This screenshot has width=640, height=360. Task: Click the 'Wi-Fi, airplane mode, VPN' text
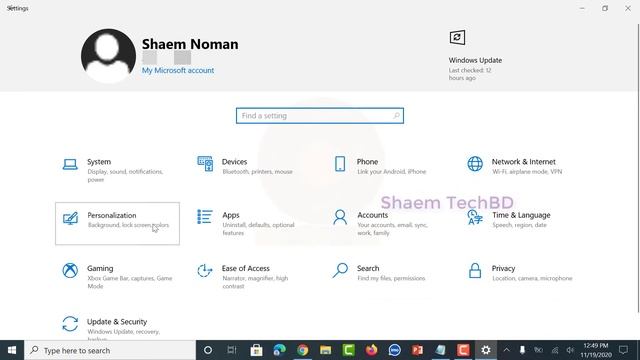point(527,172)
